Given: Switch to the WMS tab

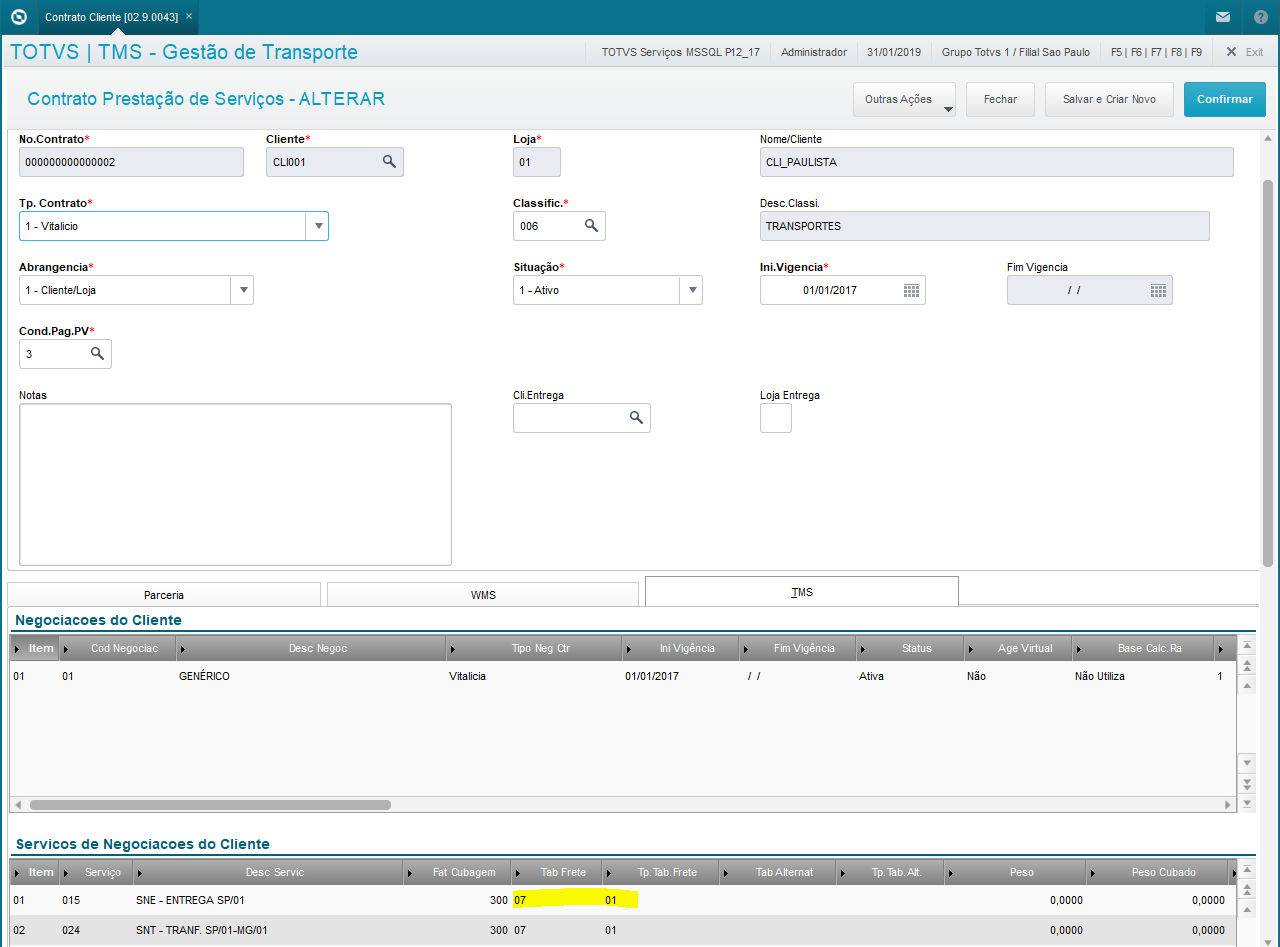Looking at the screenshot, I should 483,594.
